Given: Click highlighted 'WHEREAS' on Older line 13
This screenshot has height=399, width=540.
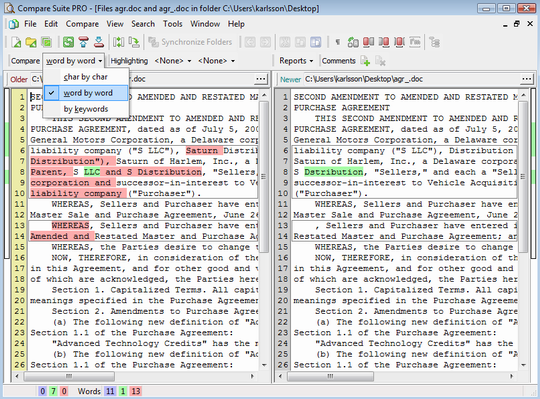Looking at the screenshot, I should (70, 225).
